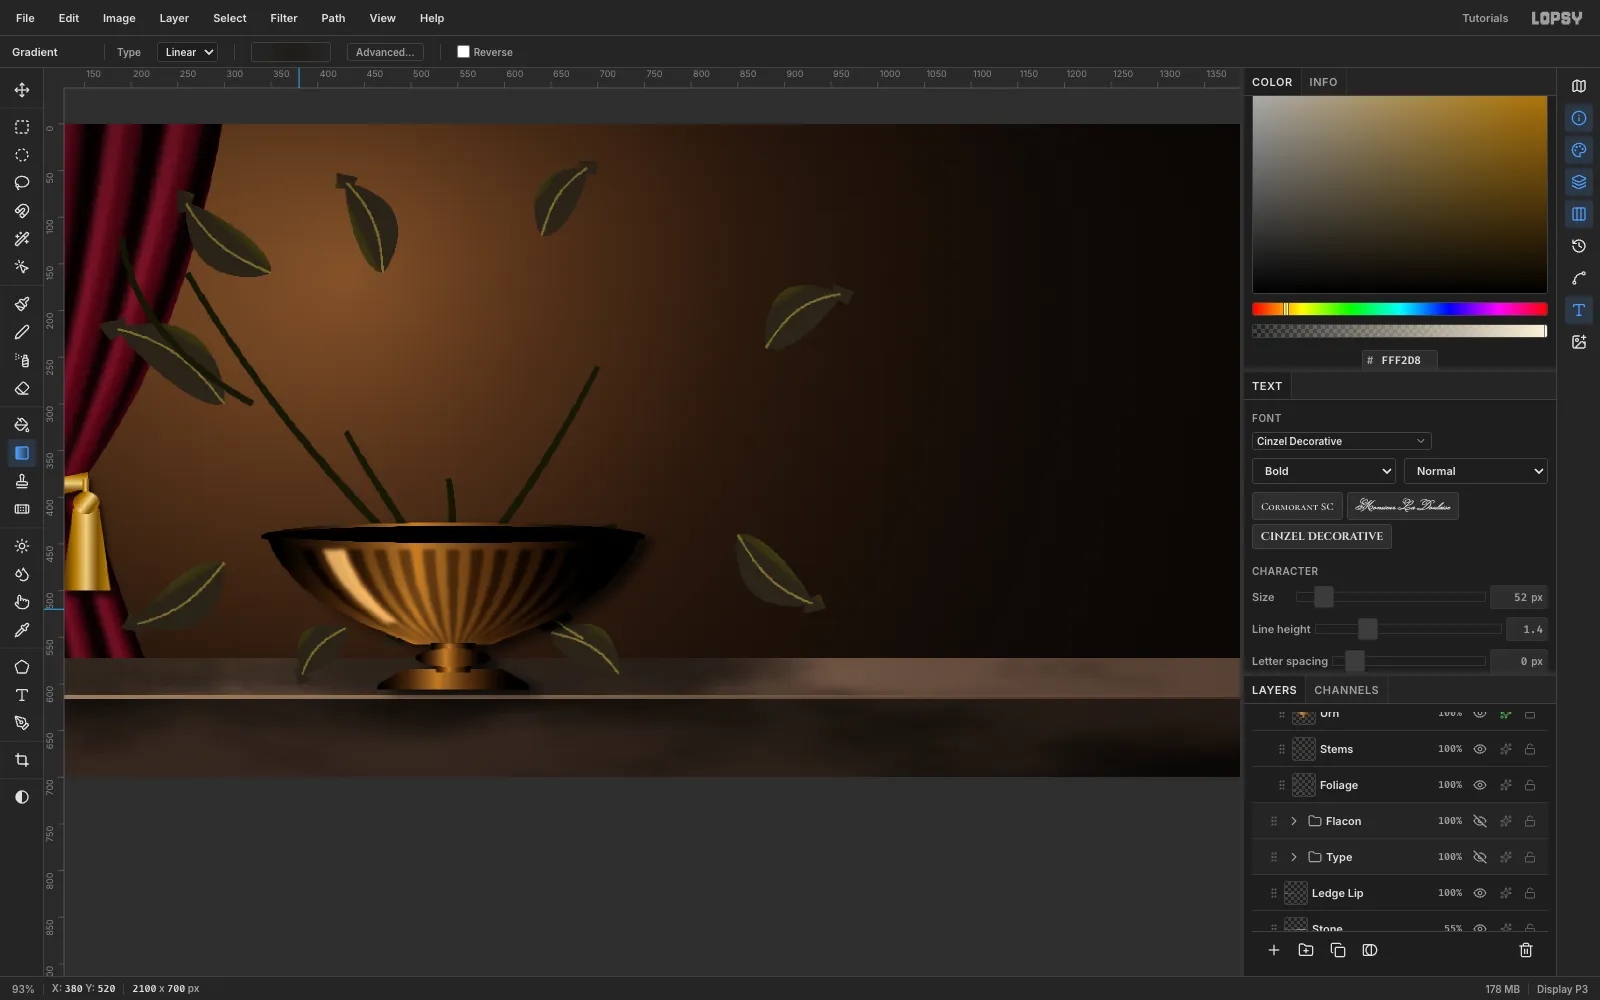Select the Lasso tool

pyautogui.click(x=22, y=183)
